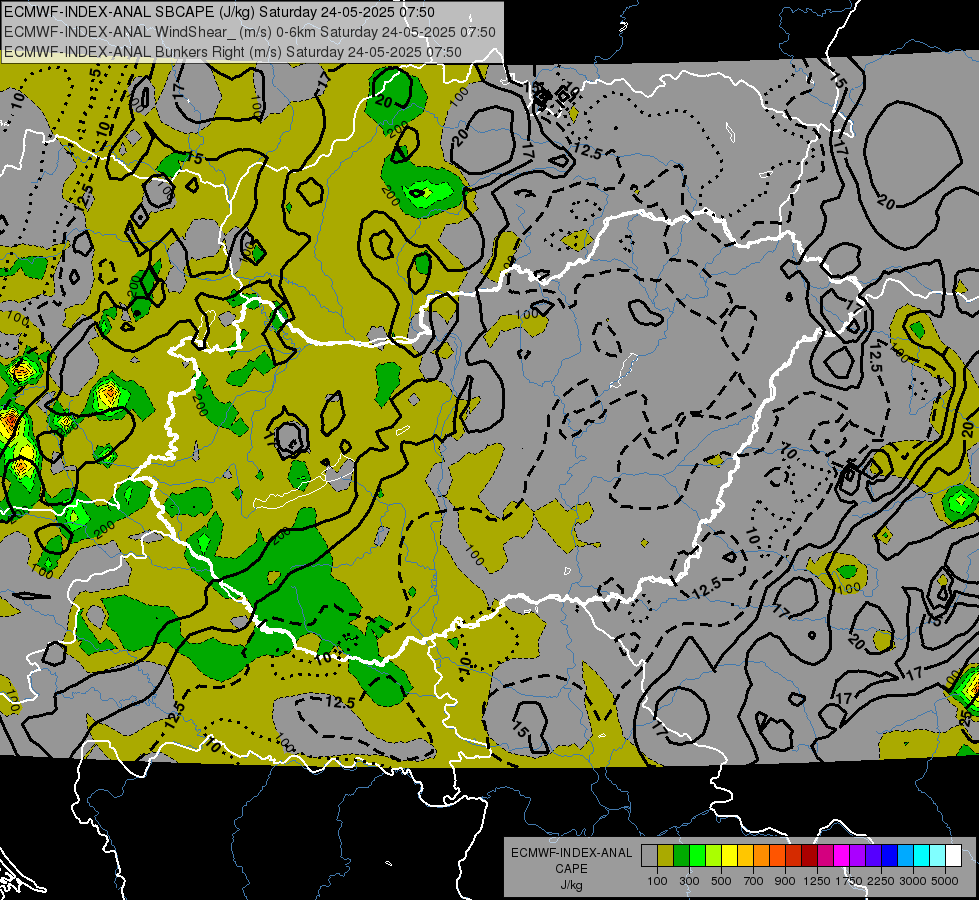Image resolution: width=979 pixels, height=900 pixels.
Task: Click the 5000 value under the legend
Action: (945, 881)
